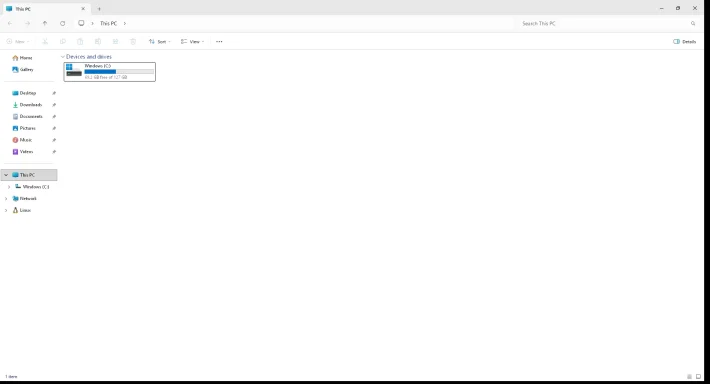Screen dimensions: 710x384
Task: Expand the Linux tree node
Action: coord(6,210)
